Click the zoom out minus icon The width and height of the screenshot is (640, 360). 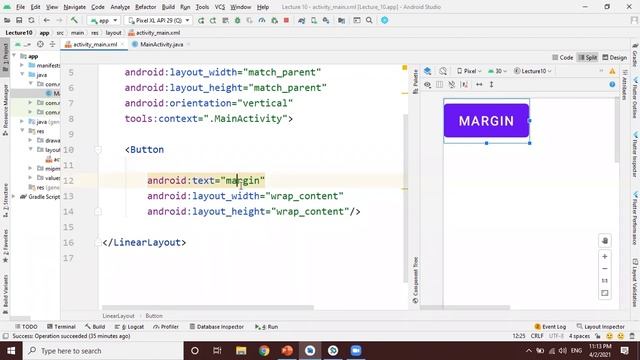(605, 269)
